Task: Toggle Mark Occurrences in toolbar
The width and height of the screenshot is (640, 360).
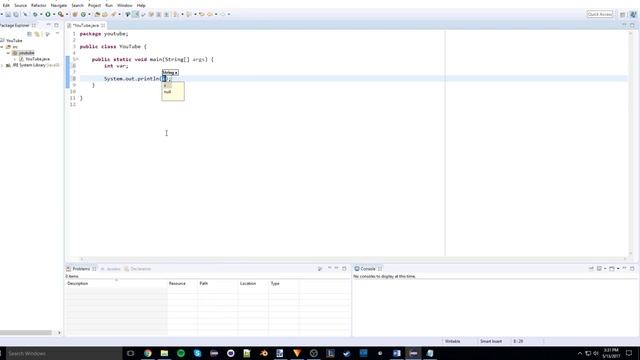Action: (136, 14)
